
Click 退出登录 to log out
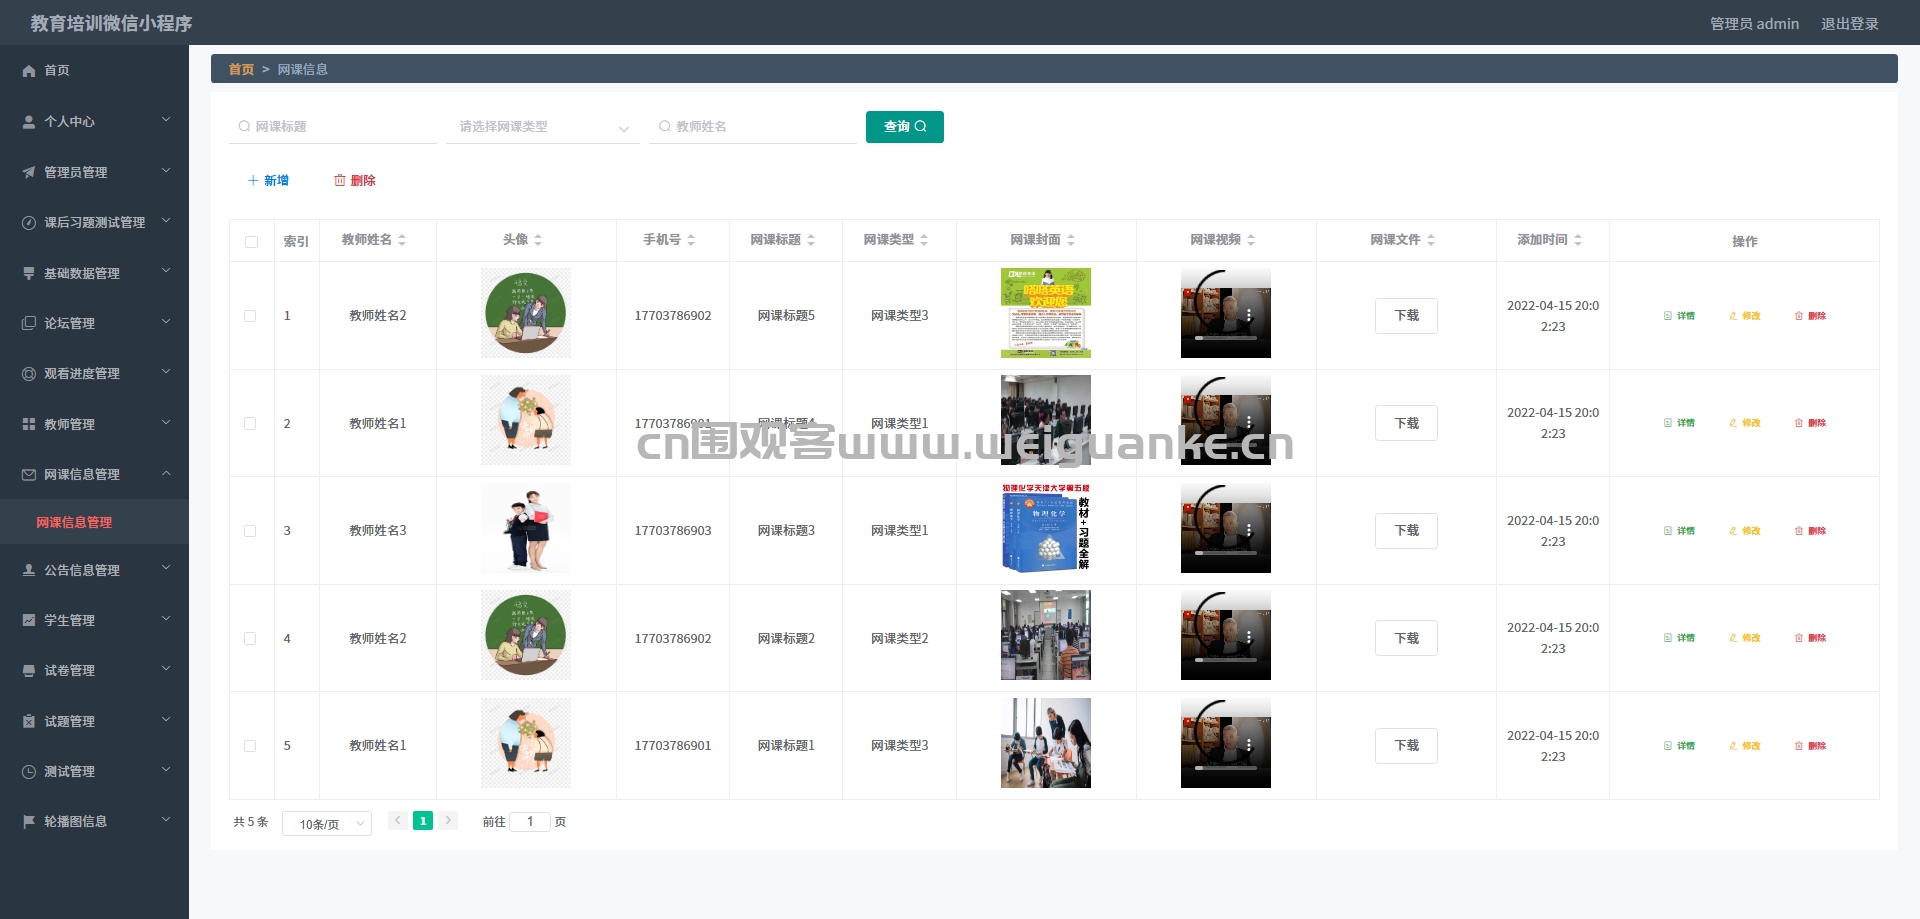1849,23
